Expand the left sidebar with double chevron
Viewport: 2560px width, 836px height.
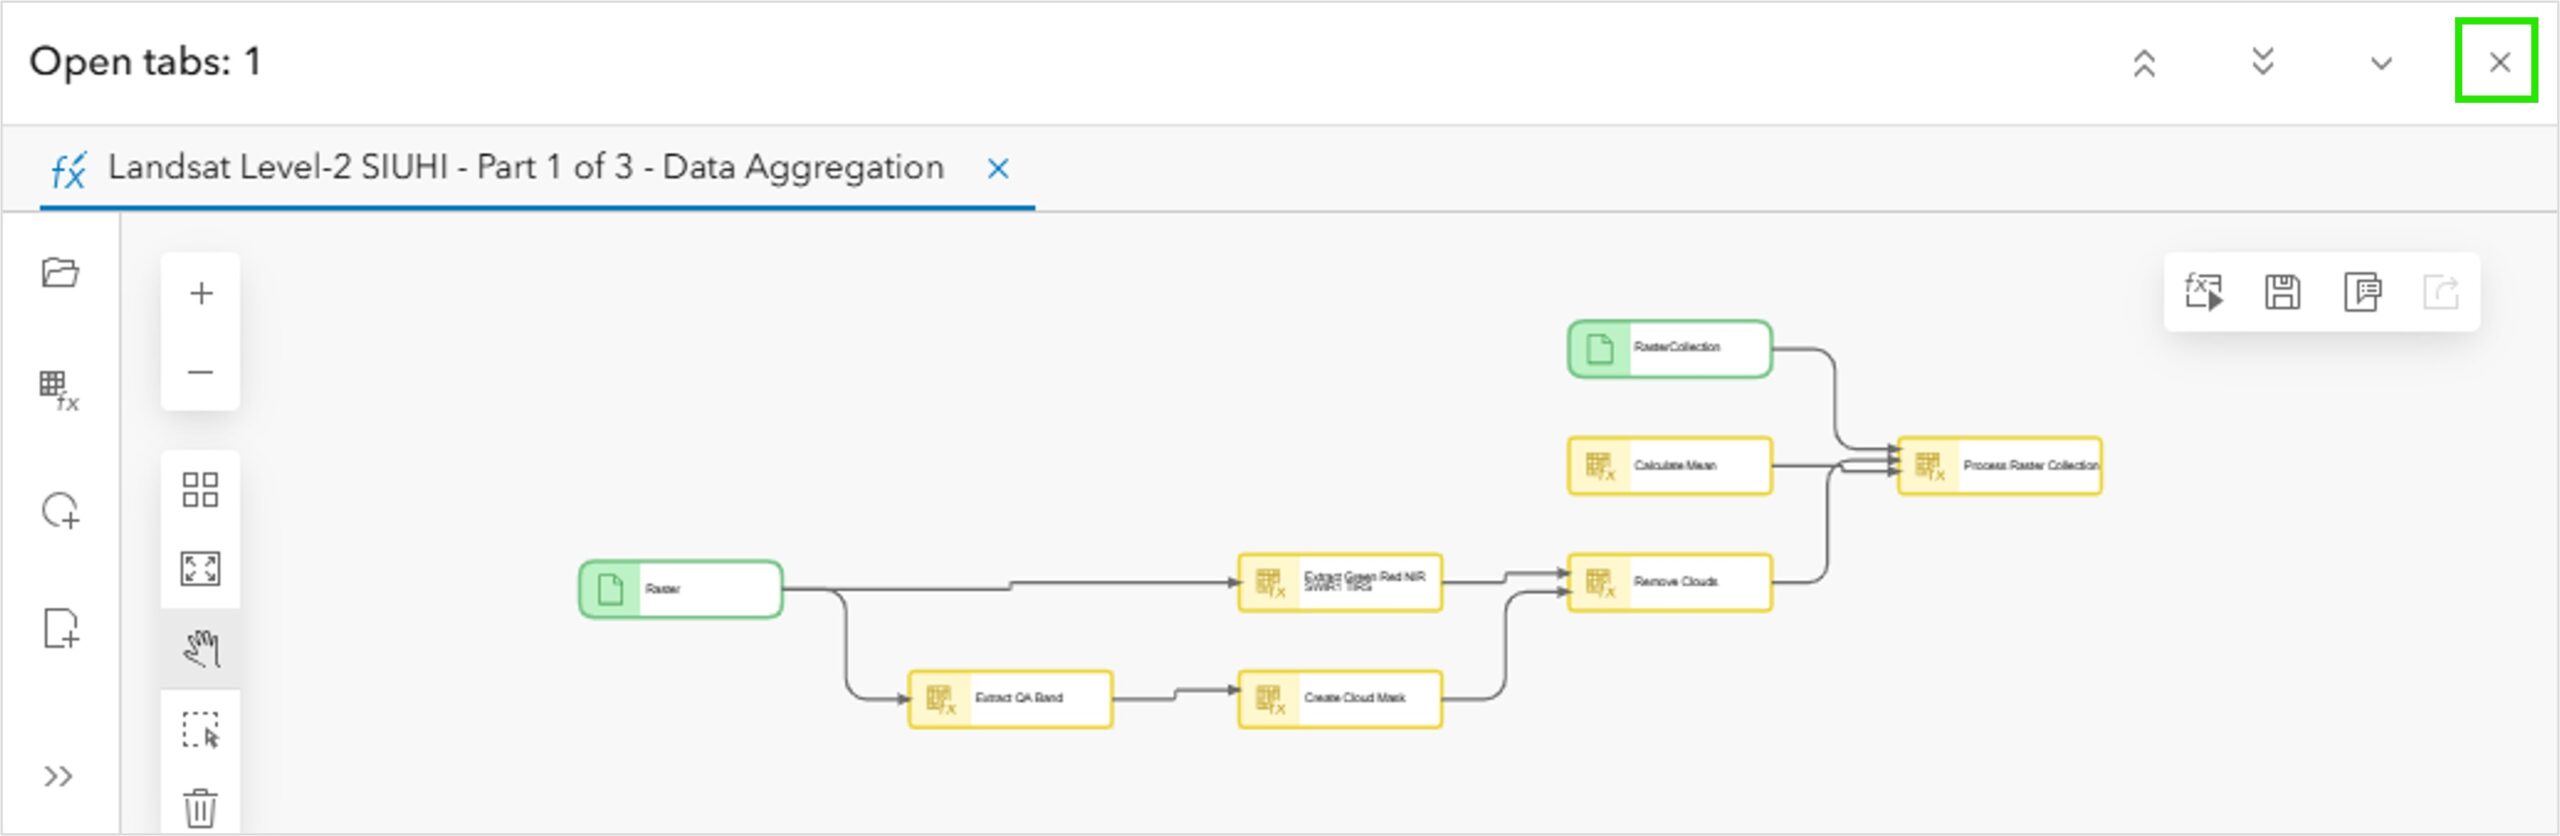58,776
